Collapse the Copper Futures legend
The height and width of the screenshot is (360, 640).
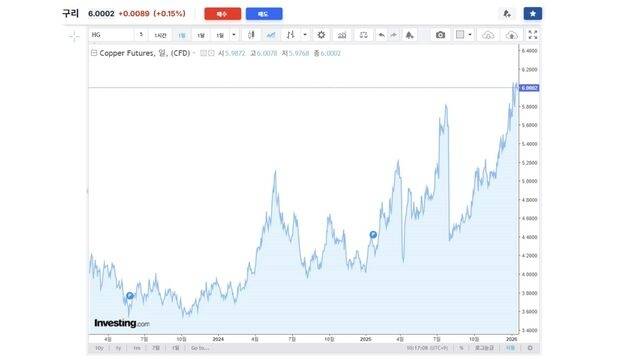(x=94, y=53)
